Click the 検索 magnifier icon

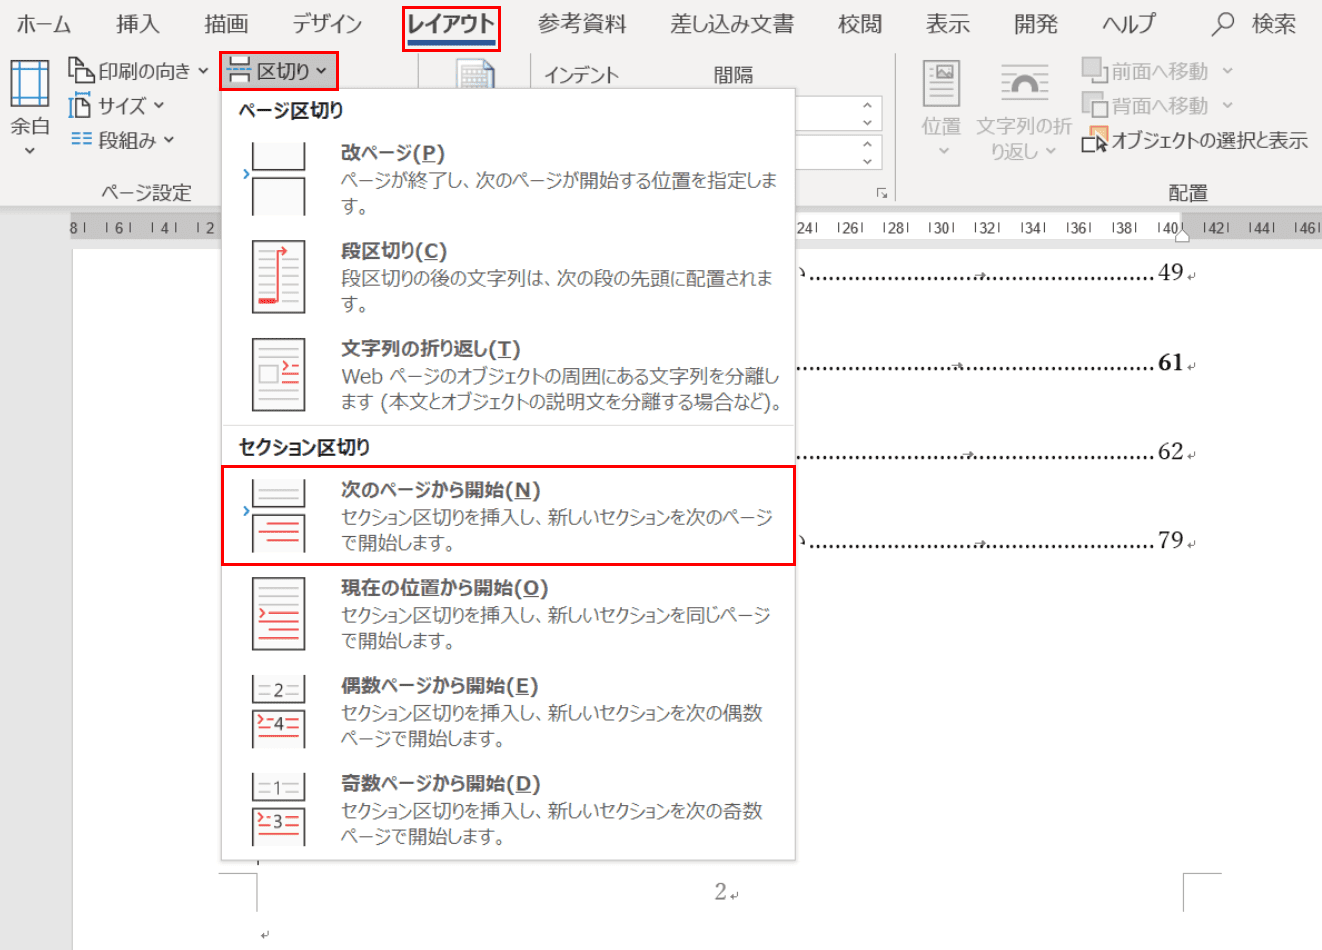[1222, 24]
